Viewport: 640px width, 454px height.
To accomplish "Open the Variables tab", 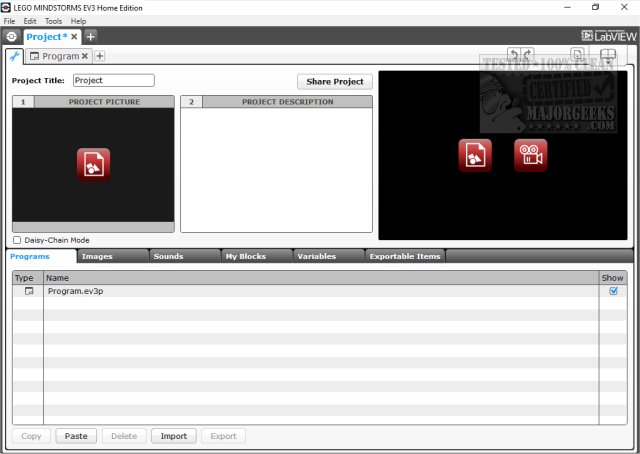I will [329, 256].
